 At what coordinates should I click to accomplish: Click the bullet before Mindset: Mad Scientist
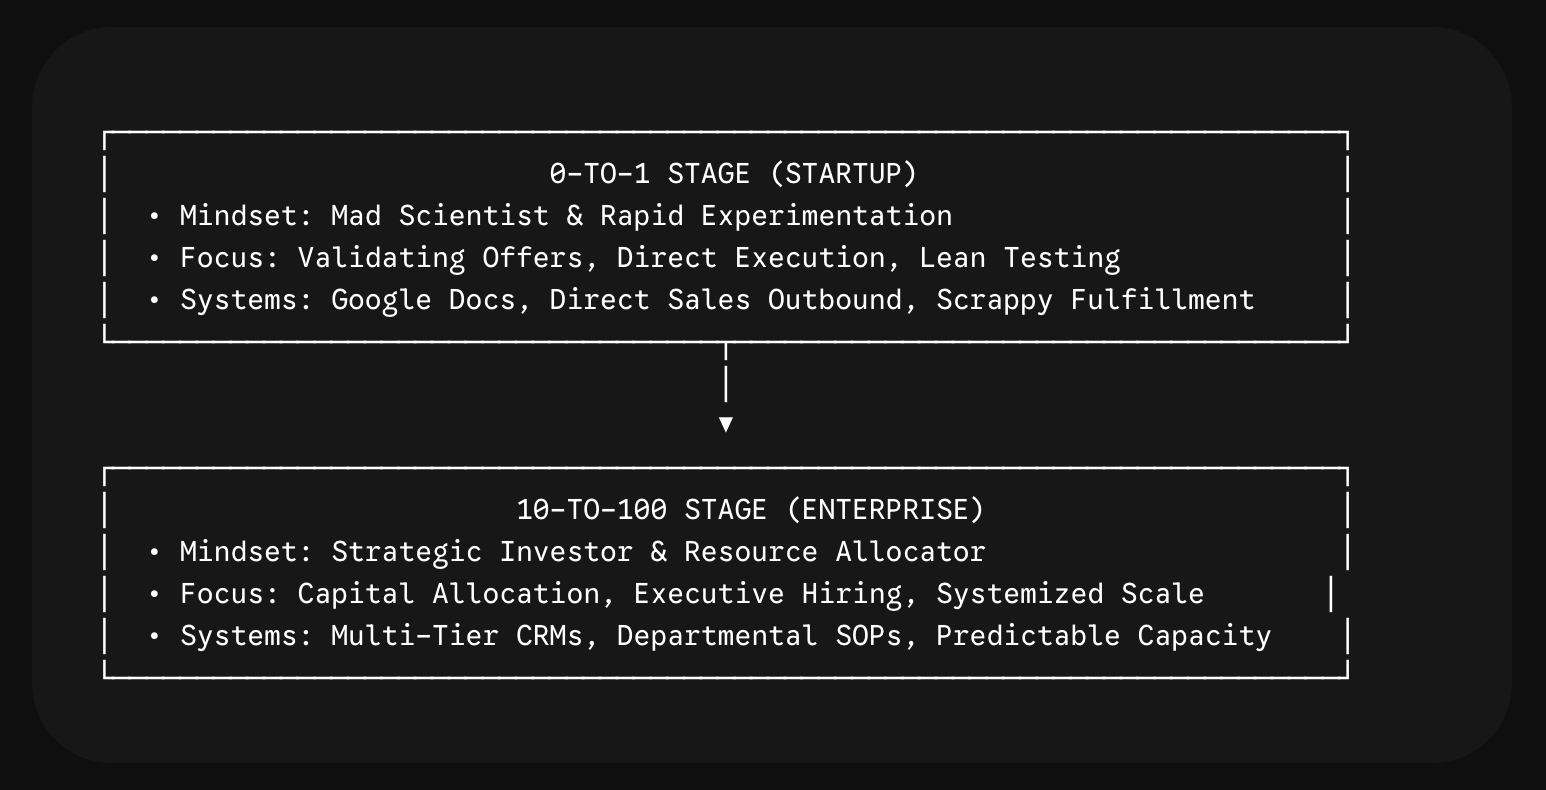pos(154,216)
